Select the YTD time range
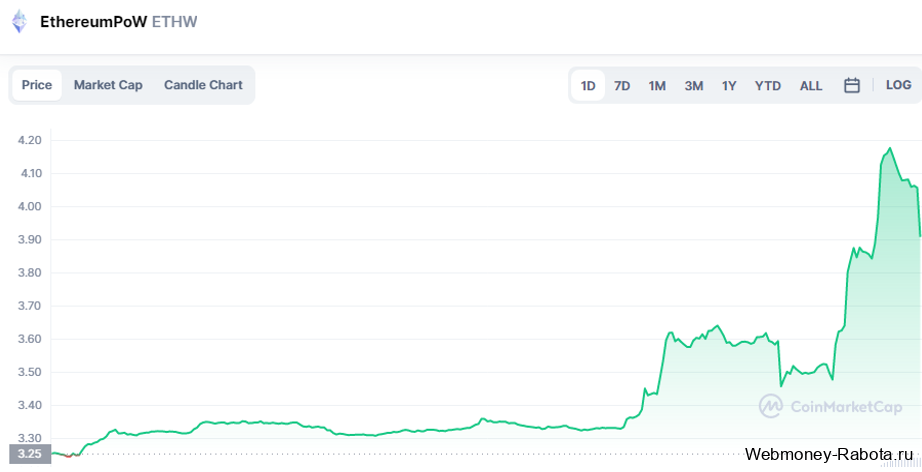 click(768, 86)
